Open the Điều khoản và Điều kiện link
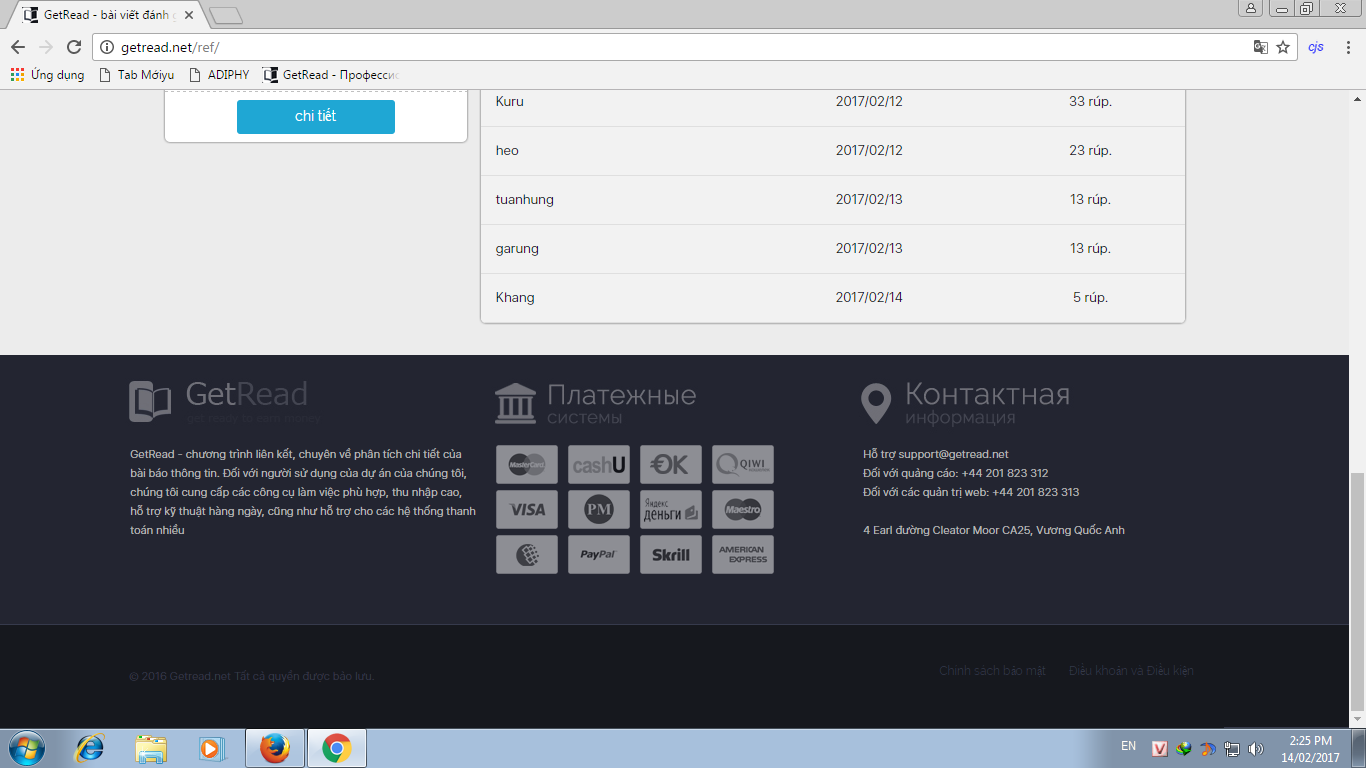This screenshot has height=768, width=1366. click(x=1131, y=671)
